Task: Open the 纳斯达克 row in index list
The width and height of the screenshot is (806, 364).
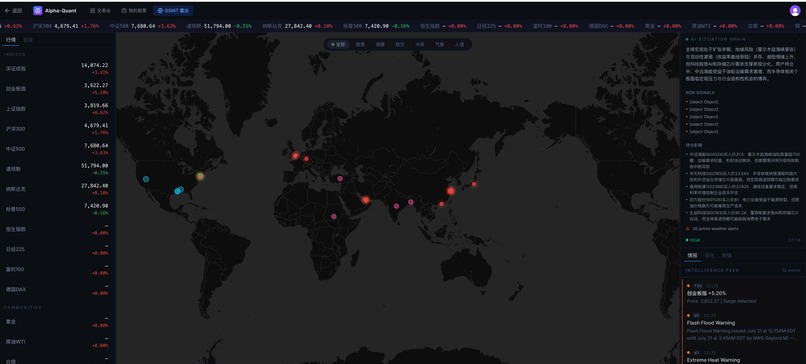Action: pos(57,189)
